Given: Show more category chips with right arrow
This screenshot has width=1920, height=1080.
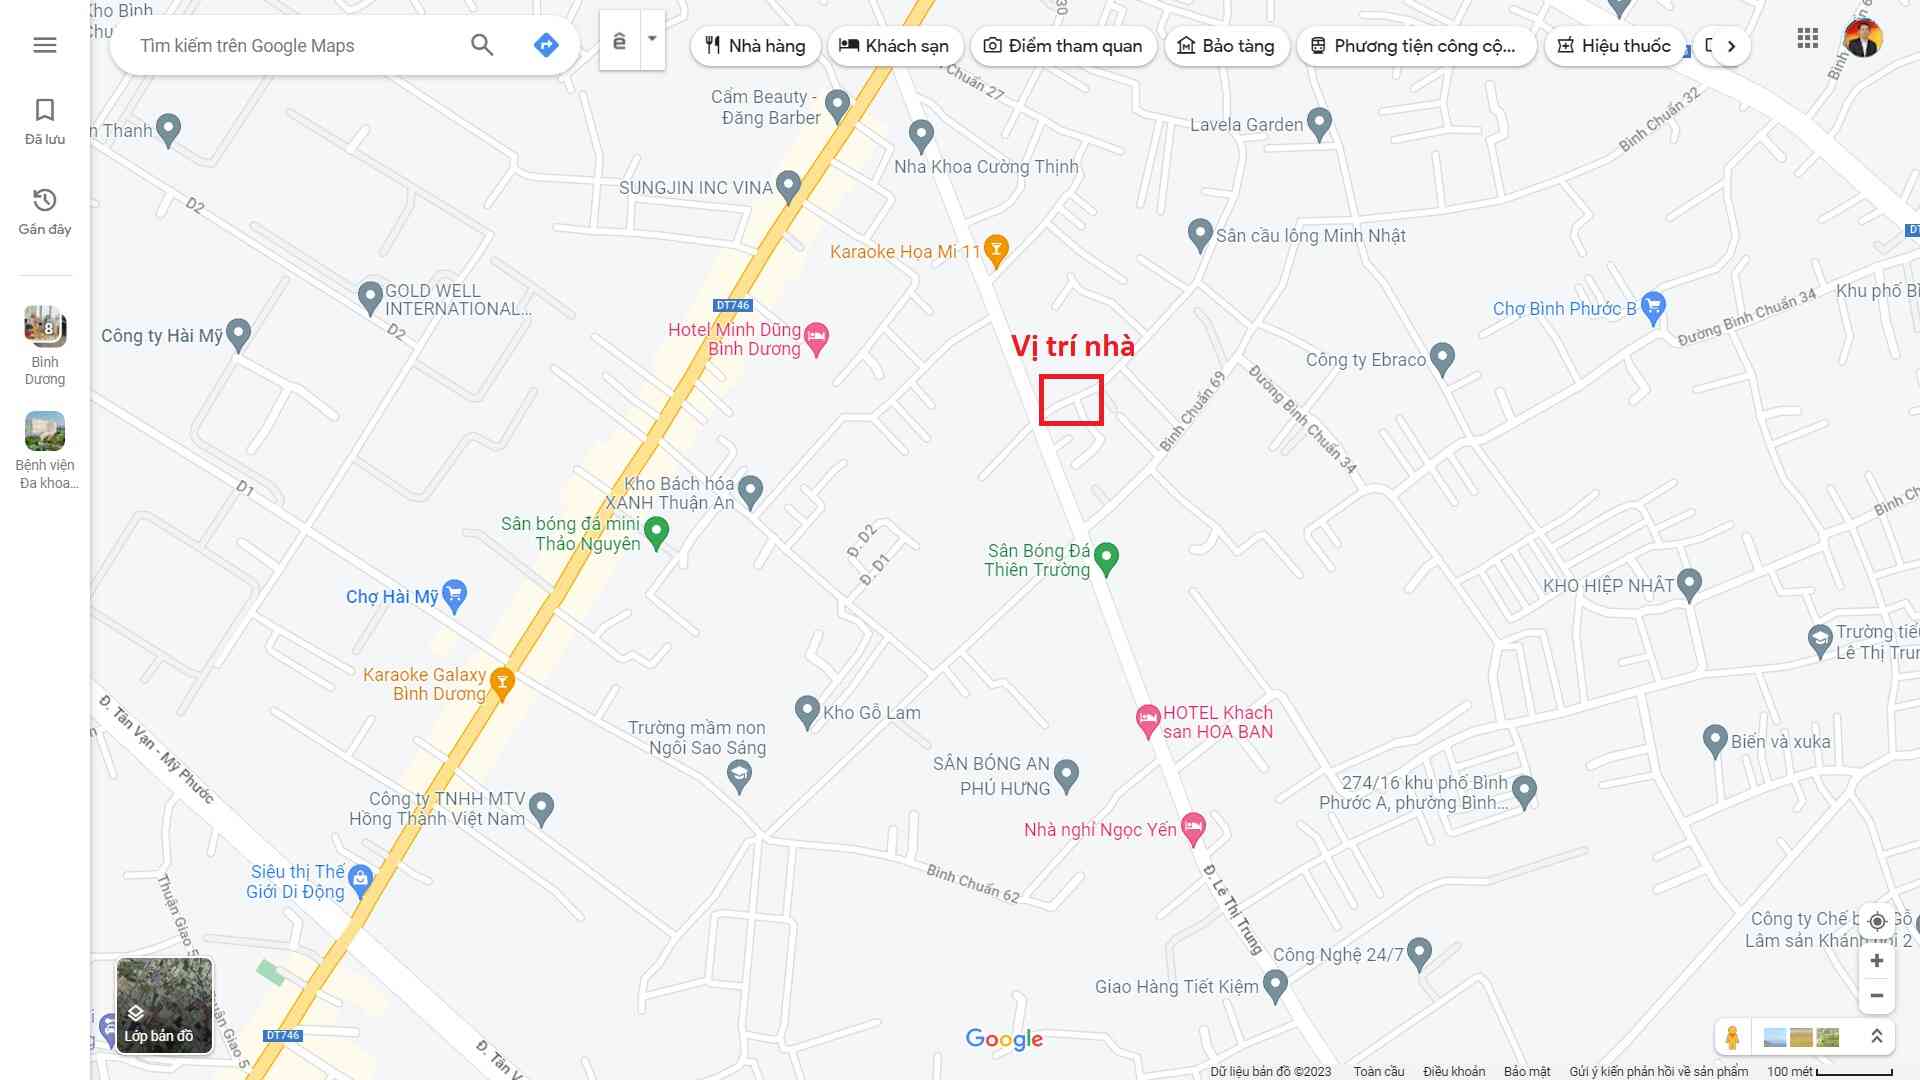Looking at the screenshot, I should pos(1731,46).
